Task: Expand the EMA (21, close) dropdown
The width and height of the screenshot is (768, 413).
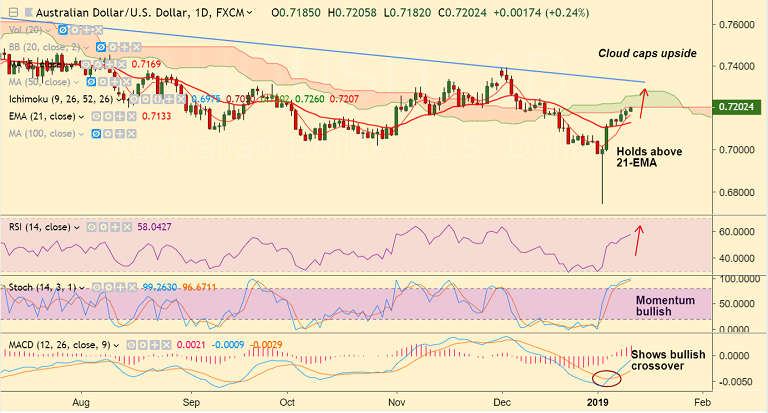Action: [x=81, y=117]
